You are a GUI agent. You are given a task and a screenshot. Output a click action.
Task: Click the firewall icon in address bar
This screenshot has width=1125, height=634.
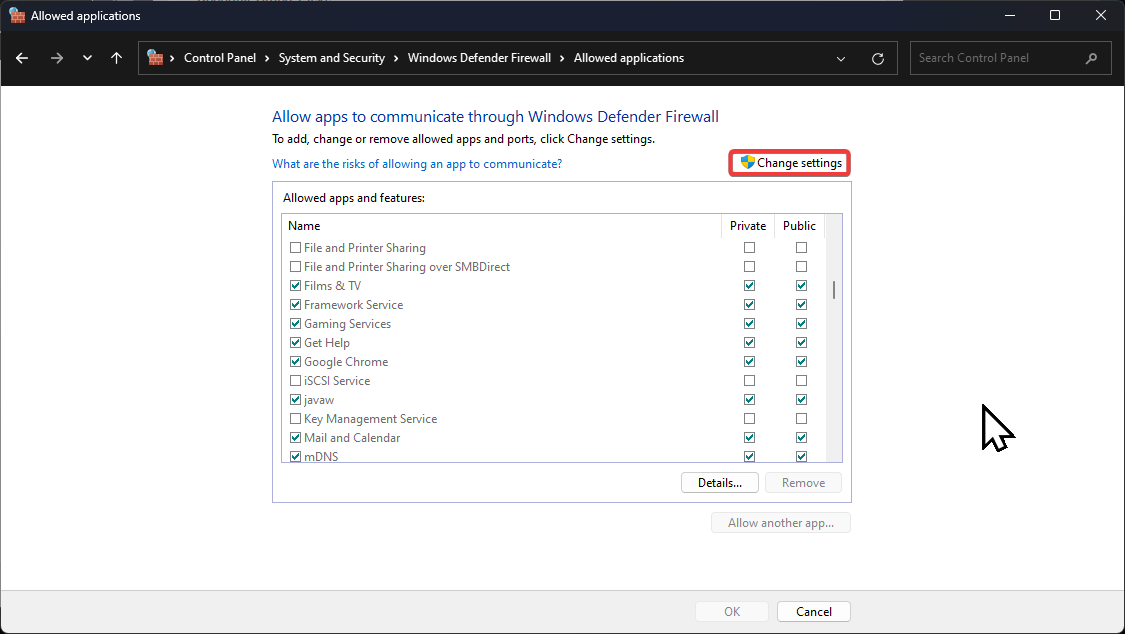pyautogui.click(x=155, y=58)
